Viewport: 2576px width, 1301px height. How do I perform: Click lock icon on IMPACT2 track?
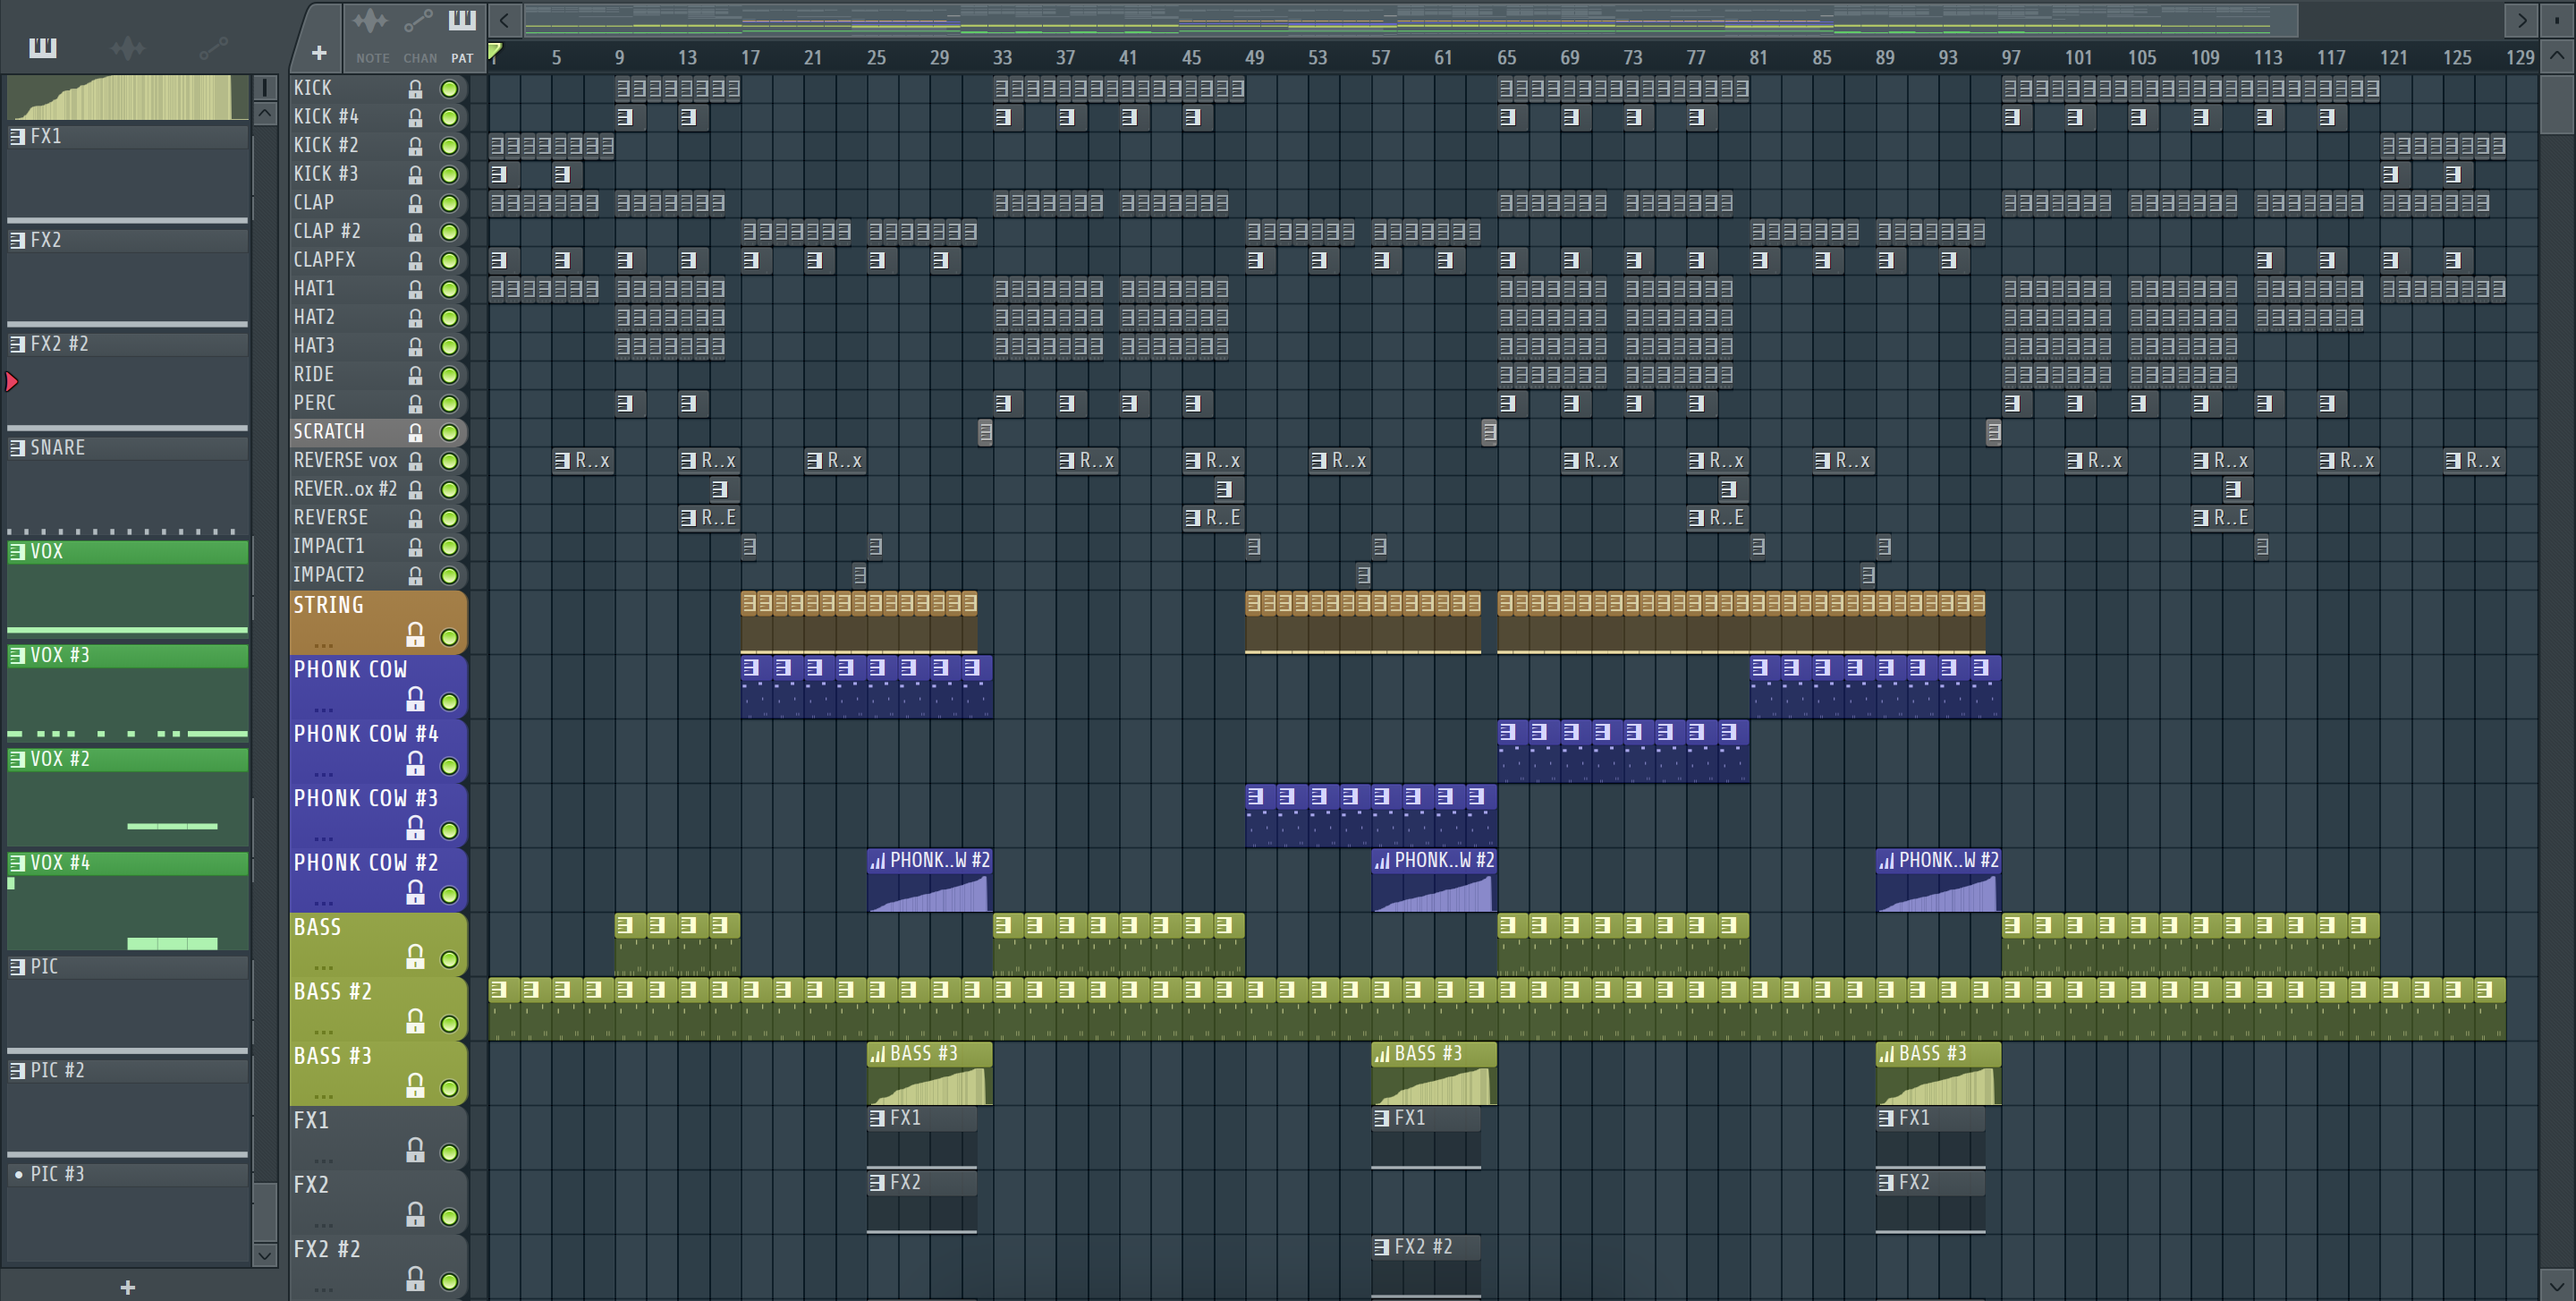click(415, 575)
